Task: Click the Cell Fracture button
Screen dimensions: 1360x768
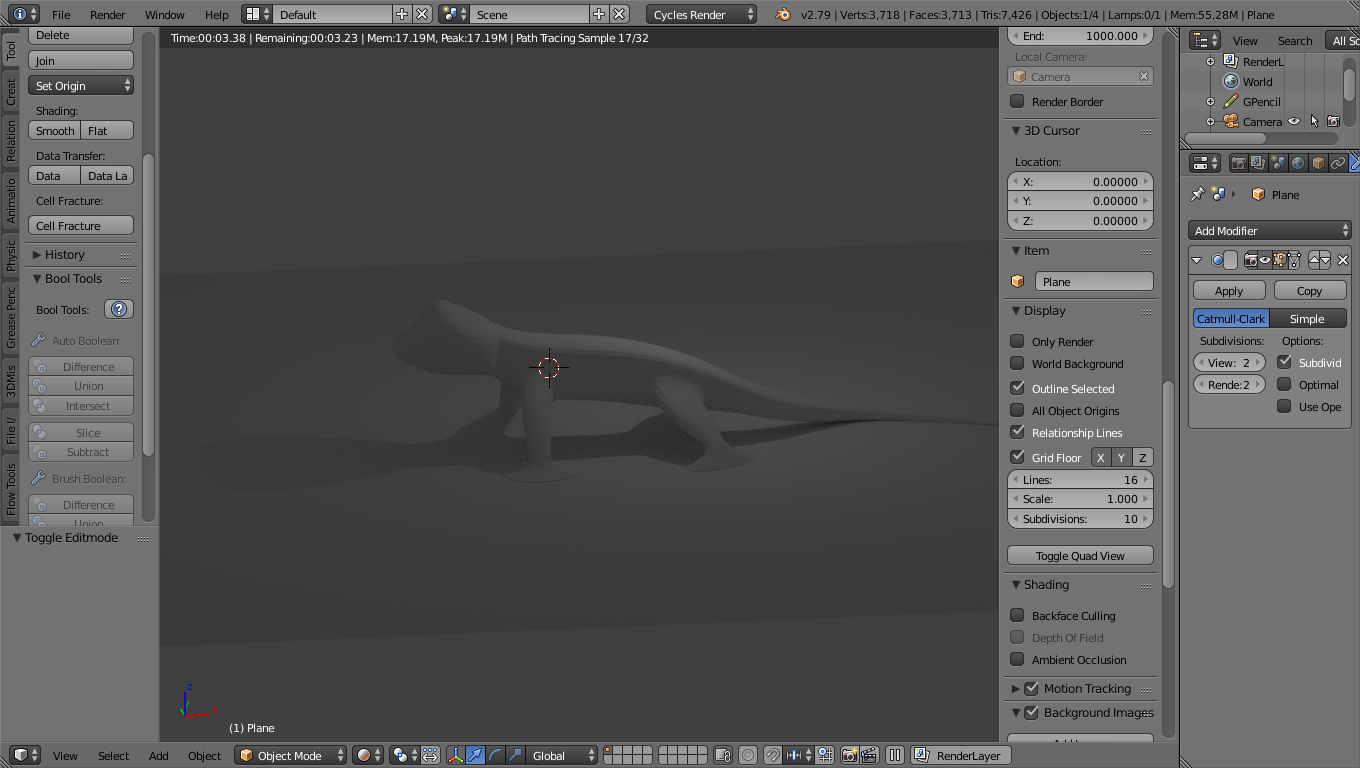Action: click(x=81, y=225)
